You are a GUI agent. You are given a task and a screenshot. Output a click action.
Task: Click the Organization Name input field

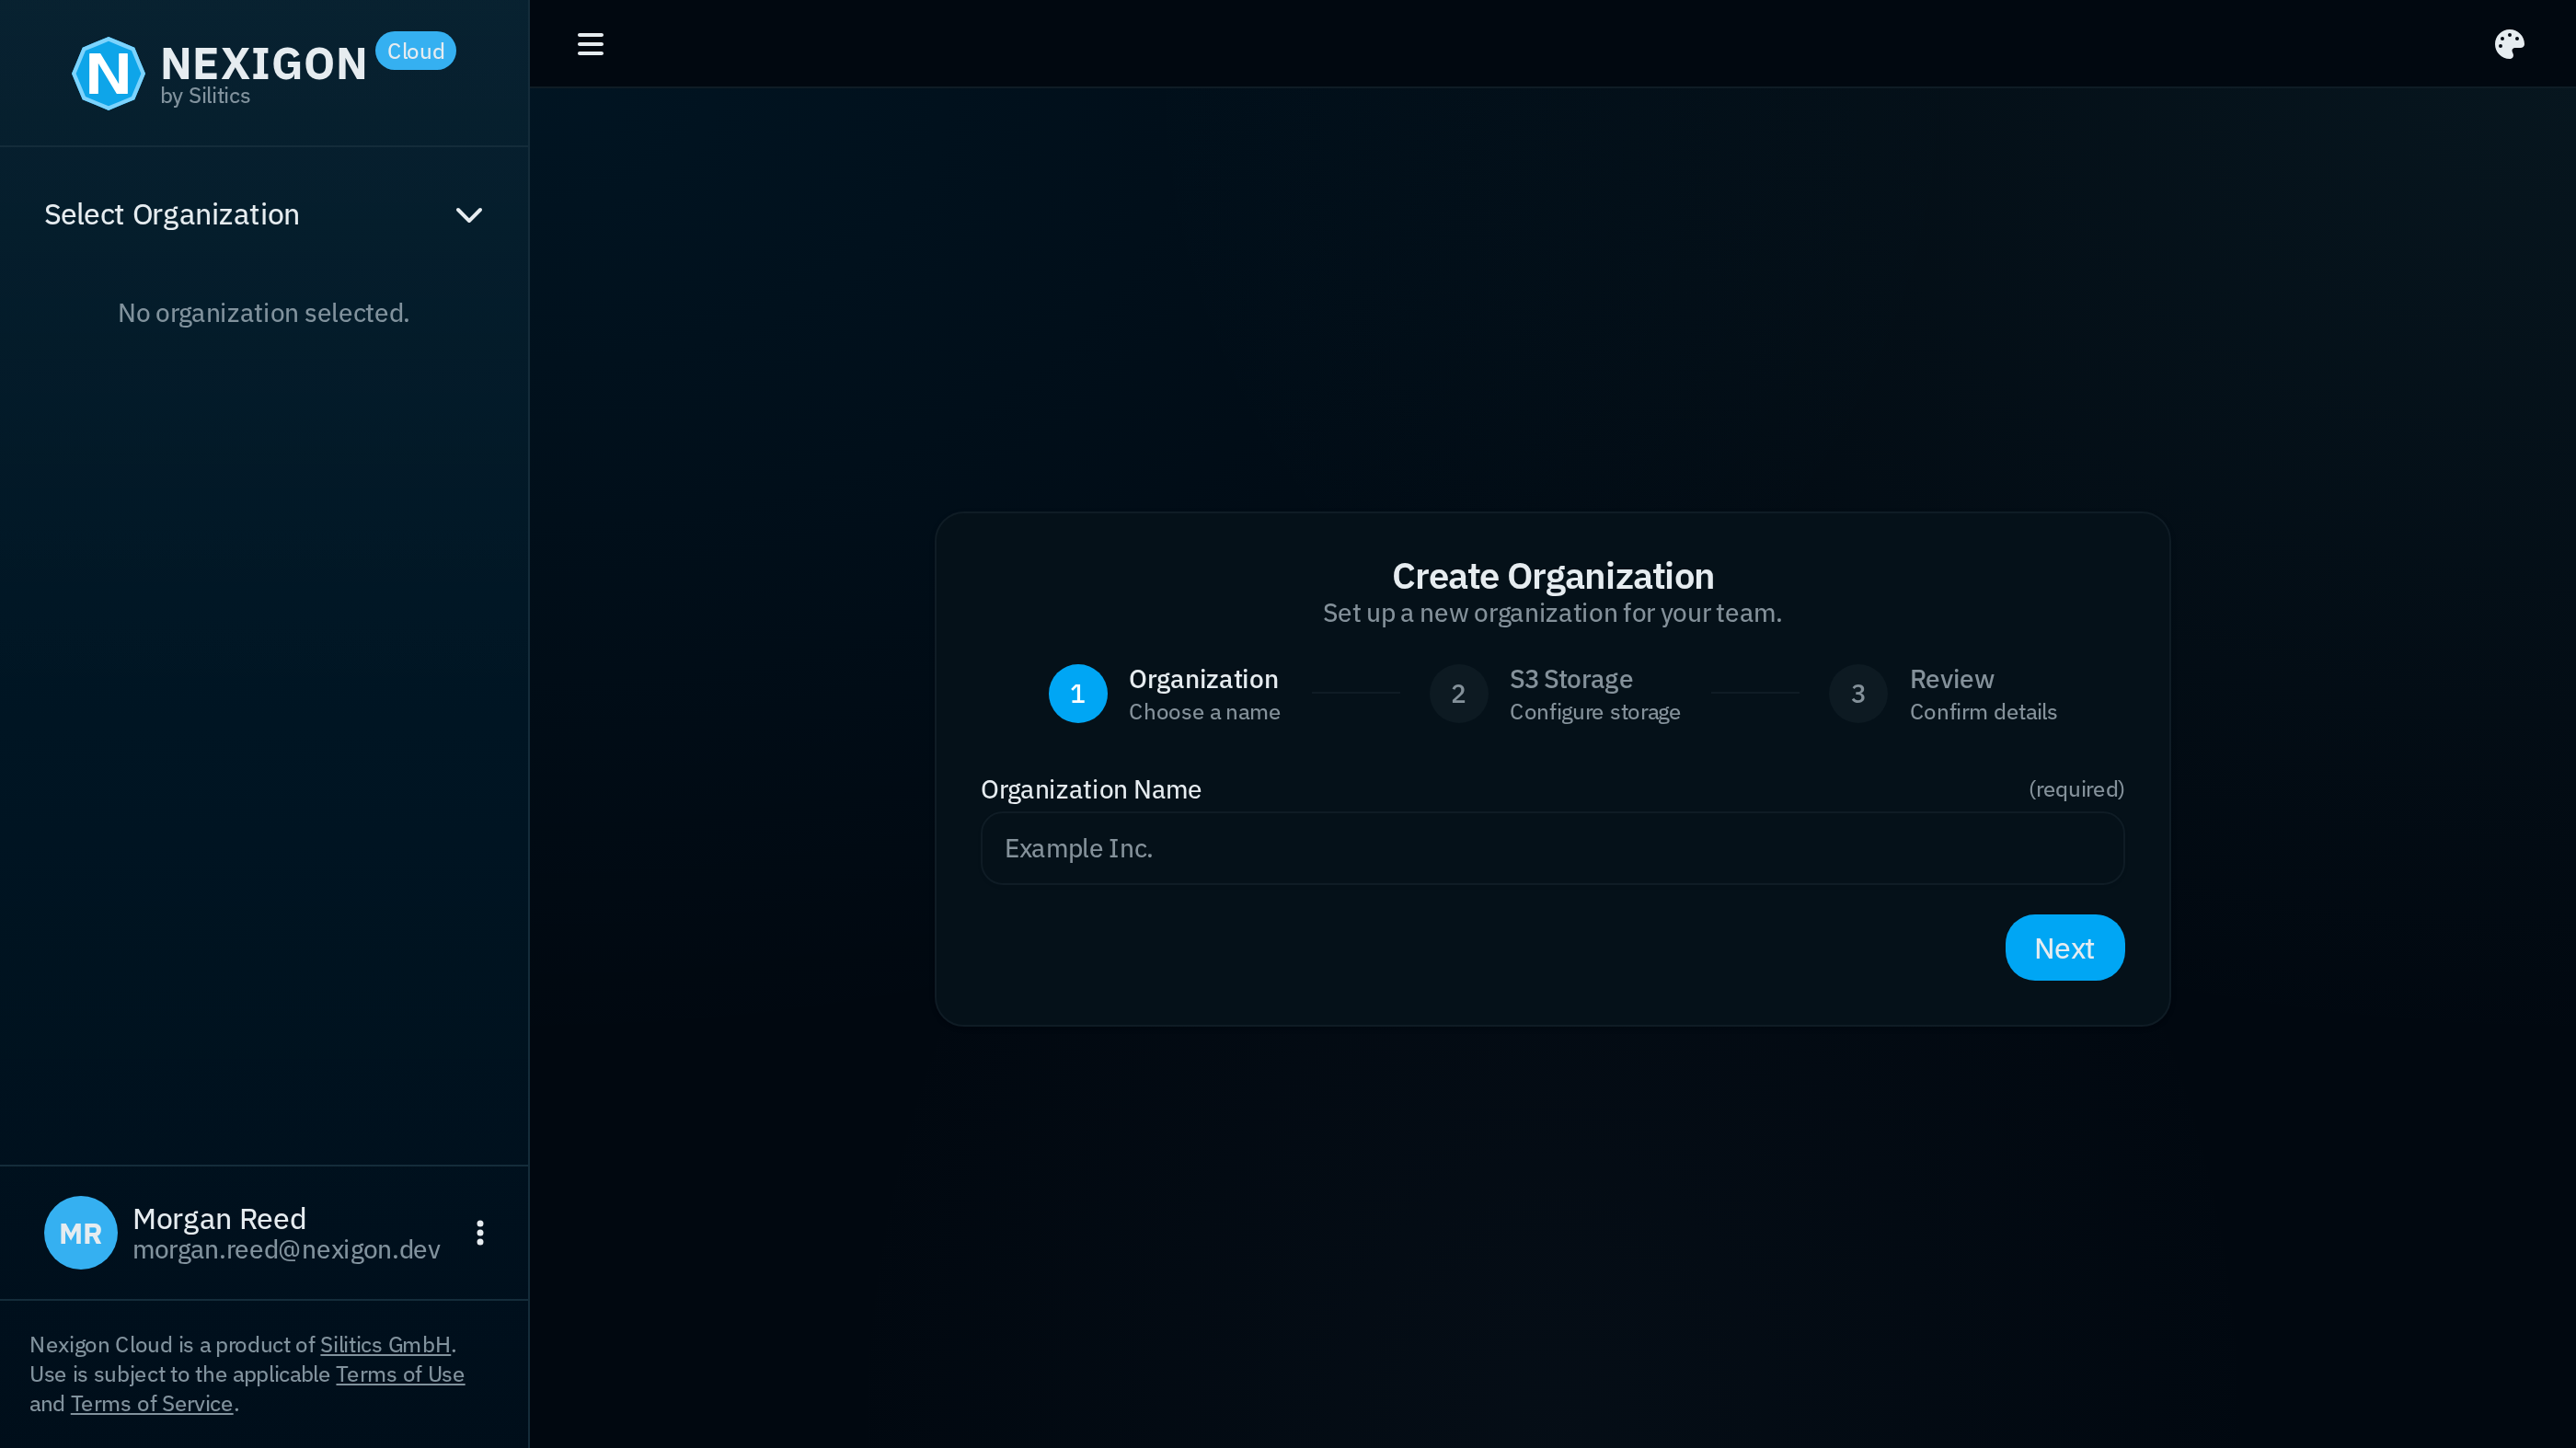tap(1551, 848)
